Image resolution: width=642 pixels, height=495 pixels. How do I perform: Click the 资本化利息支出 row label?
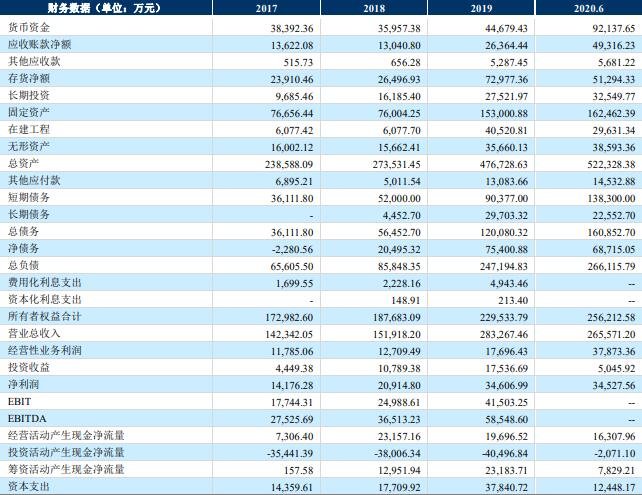[x=45, y=299]
